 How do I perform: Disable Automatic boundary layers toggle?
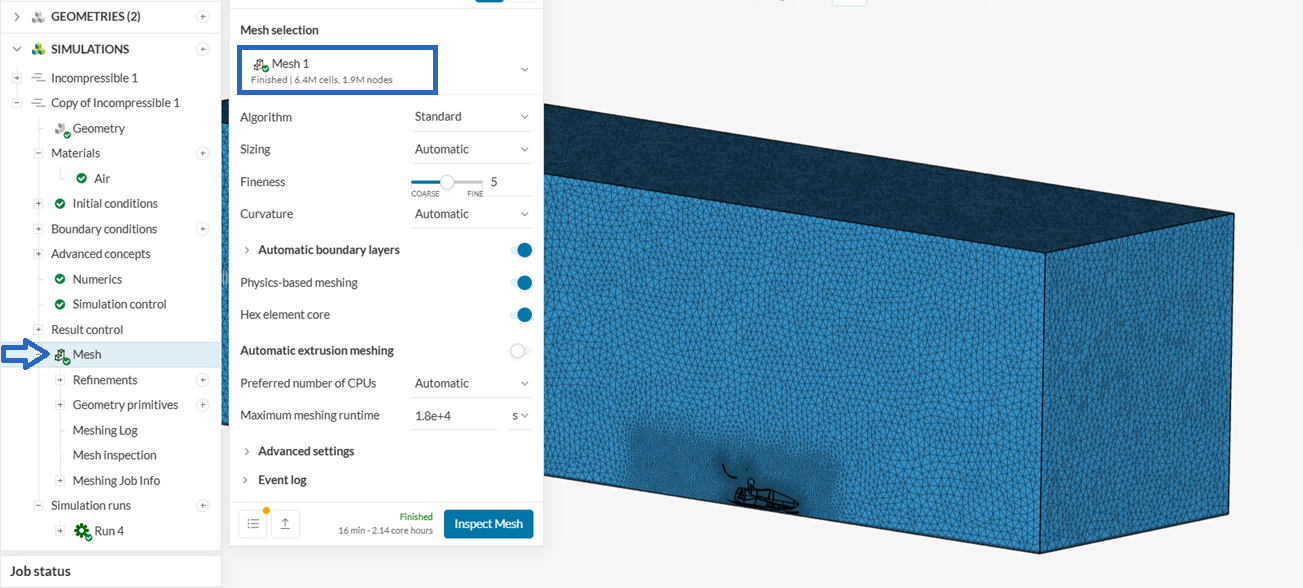(x=520, y=250)
